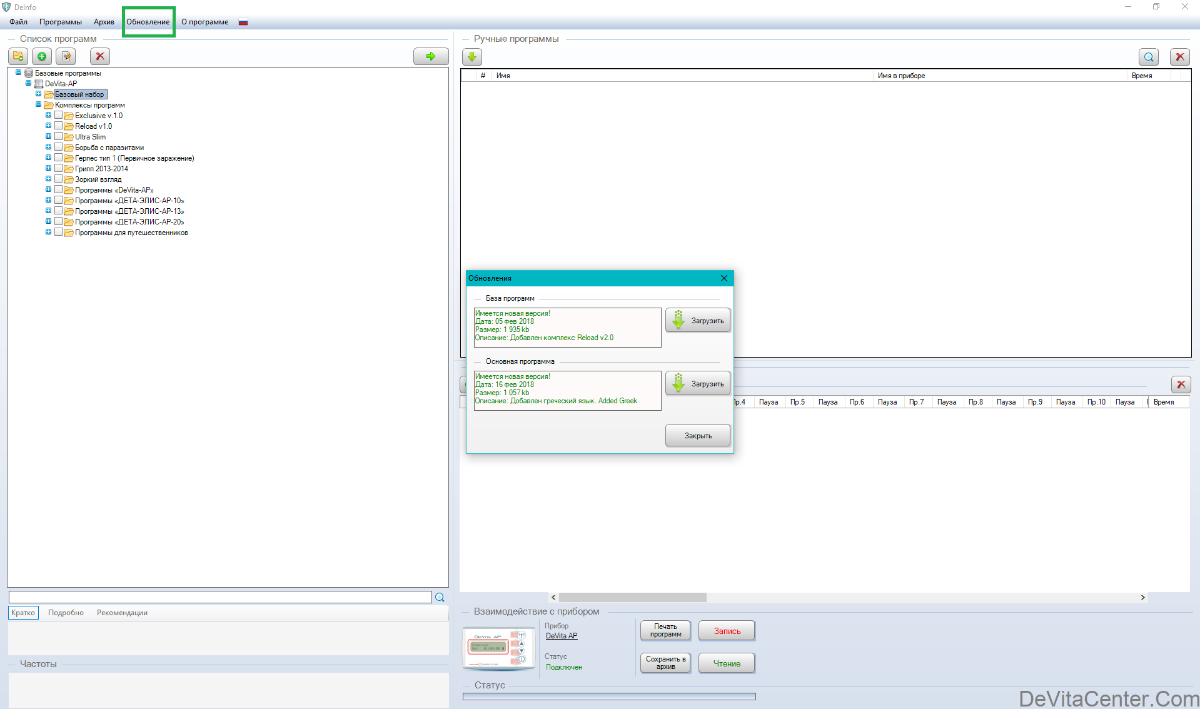This screenshot has width=1200, height=709.
Task: Click the add folder icon in program list
Action: (x=18, y=57)
